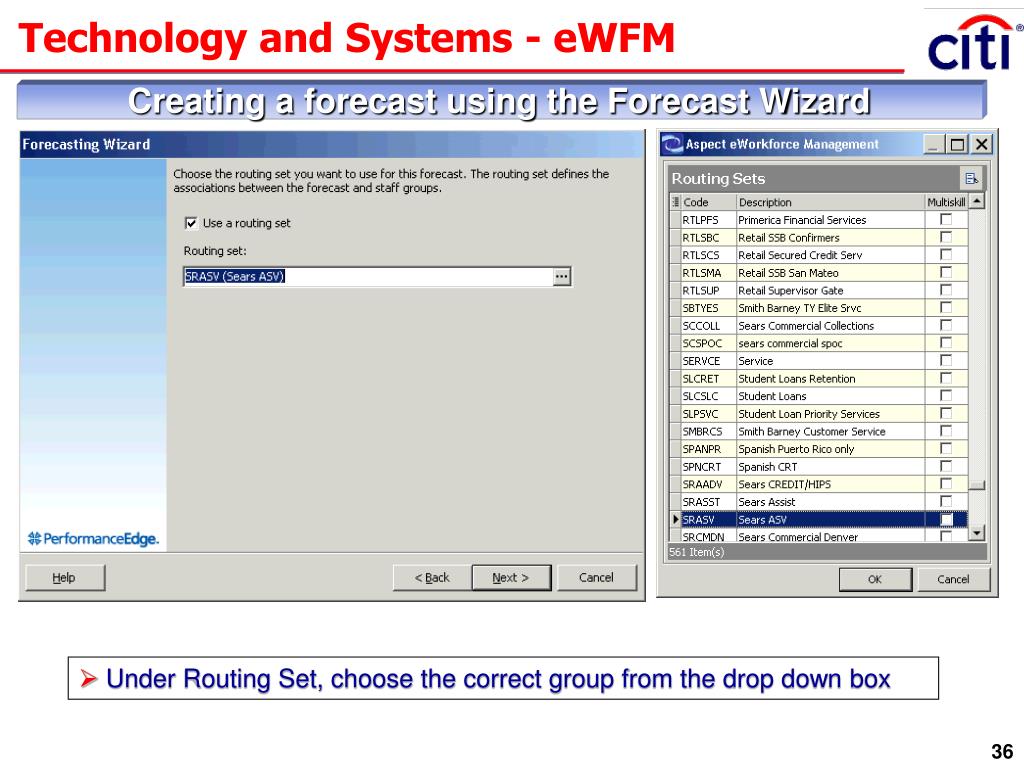1024x768 pixels.
Task: Select the Smith Barney Customer Service row
Action: coord(819,432)
